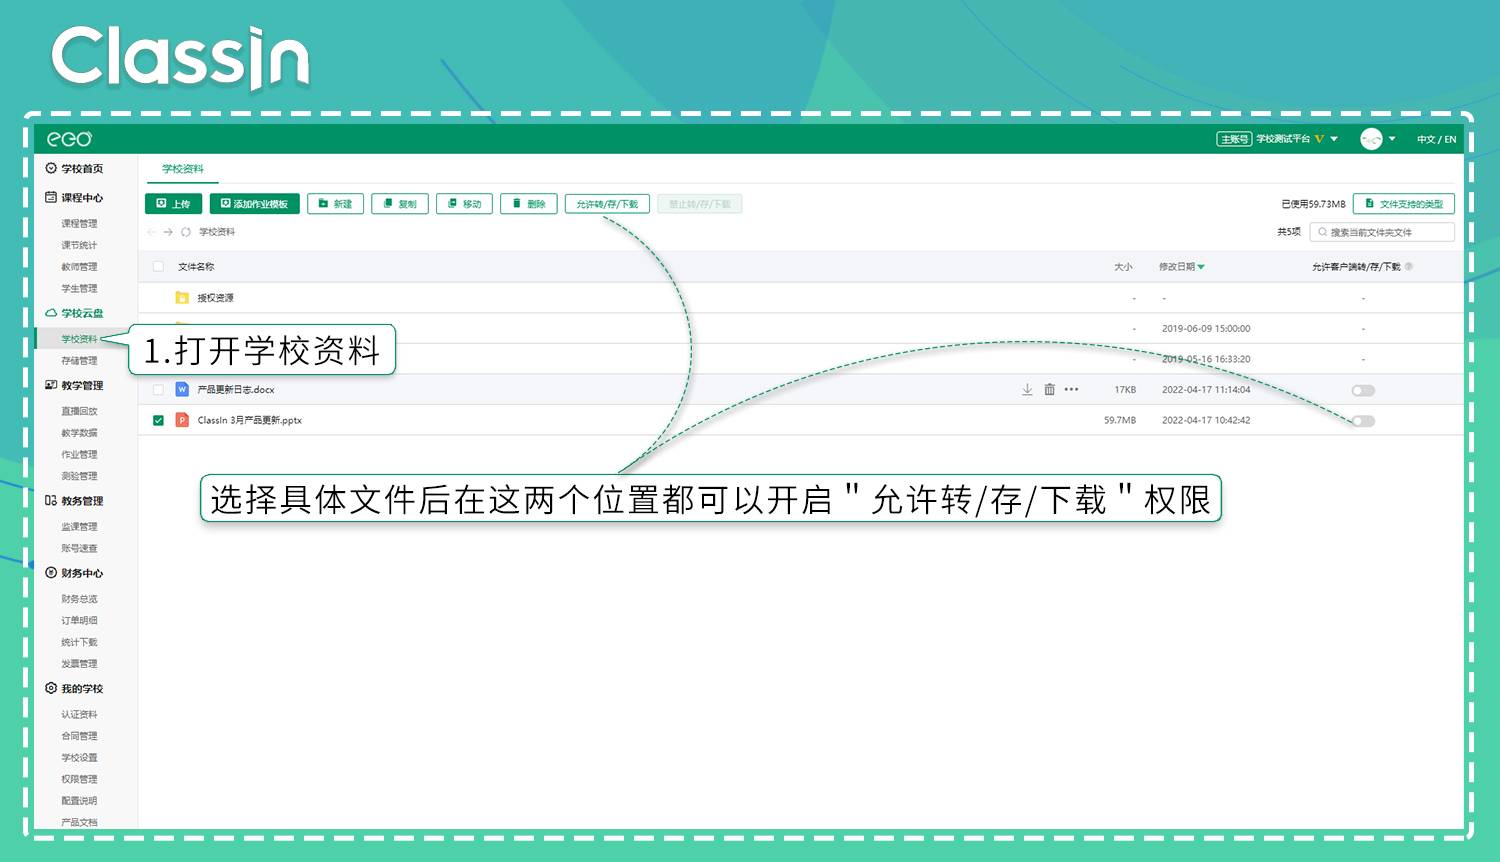This screenshot has height=862, width=1500.
Task: Toggle download permission for ClassIn 3月产品更新.pptx
Action: (x=1363, y=421)
